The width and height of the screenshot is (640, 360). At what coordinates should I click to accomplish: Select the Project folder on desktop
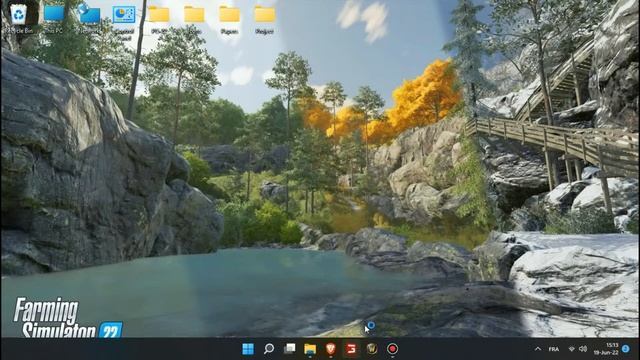(x=264, y=19)
